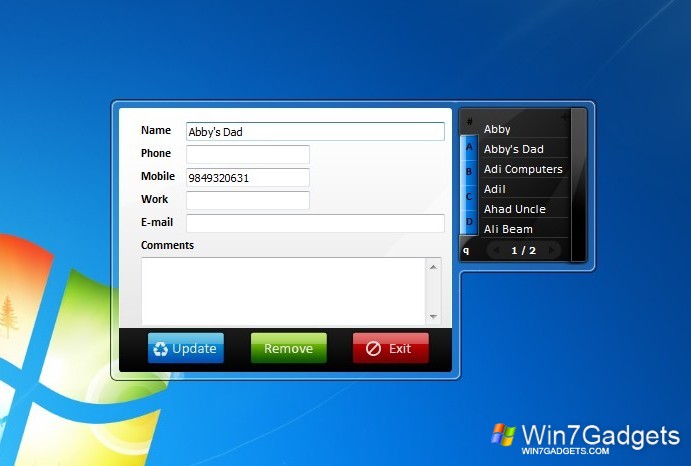Focus the Mobile number field
Viewport: 691px width, 466px height.
(248, 177)
